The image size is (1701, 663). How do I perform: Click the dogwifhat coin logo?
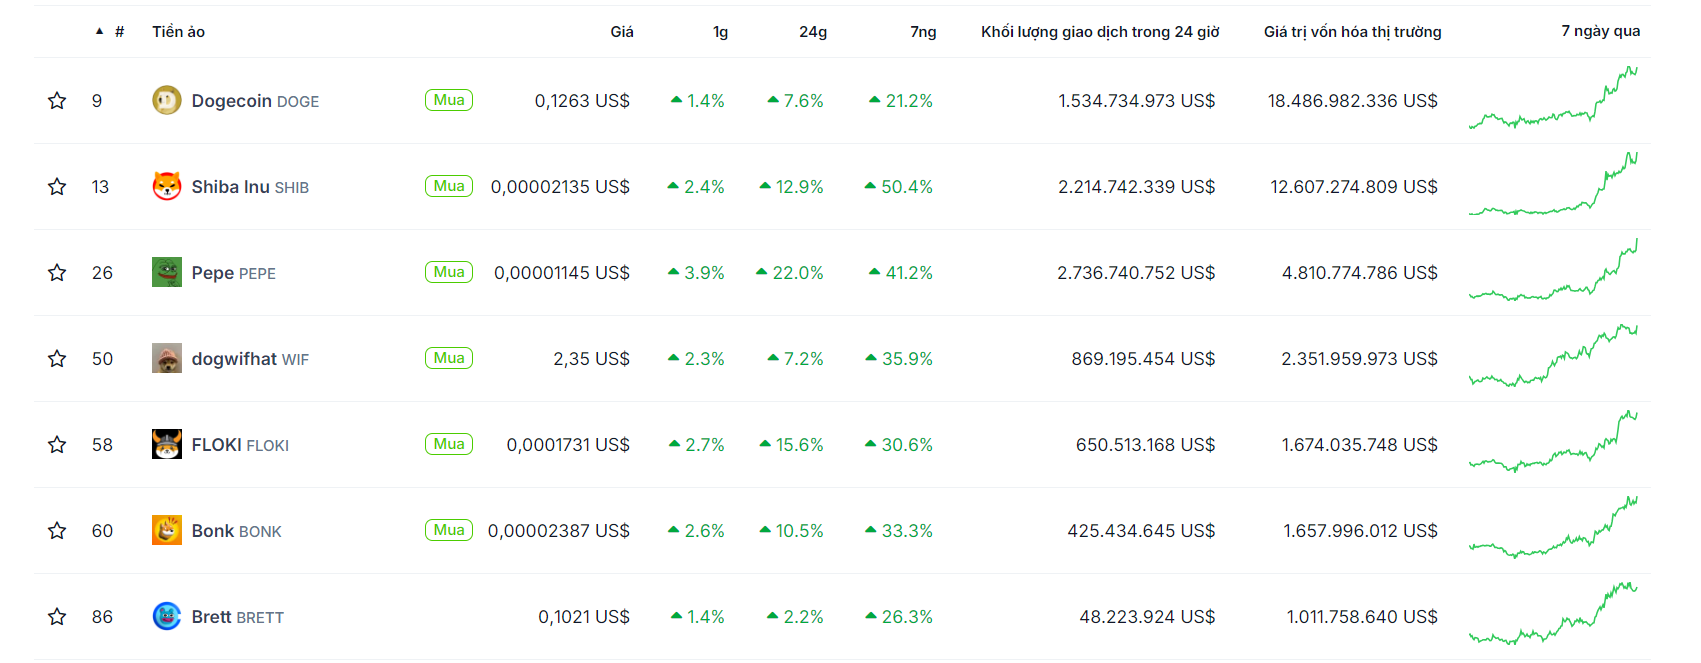click(166, 358)
